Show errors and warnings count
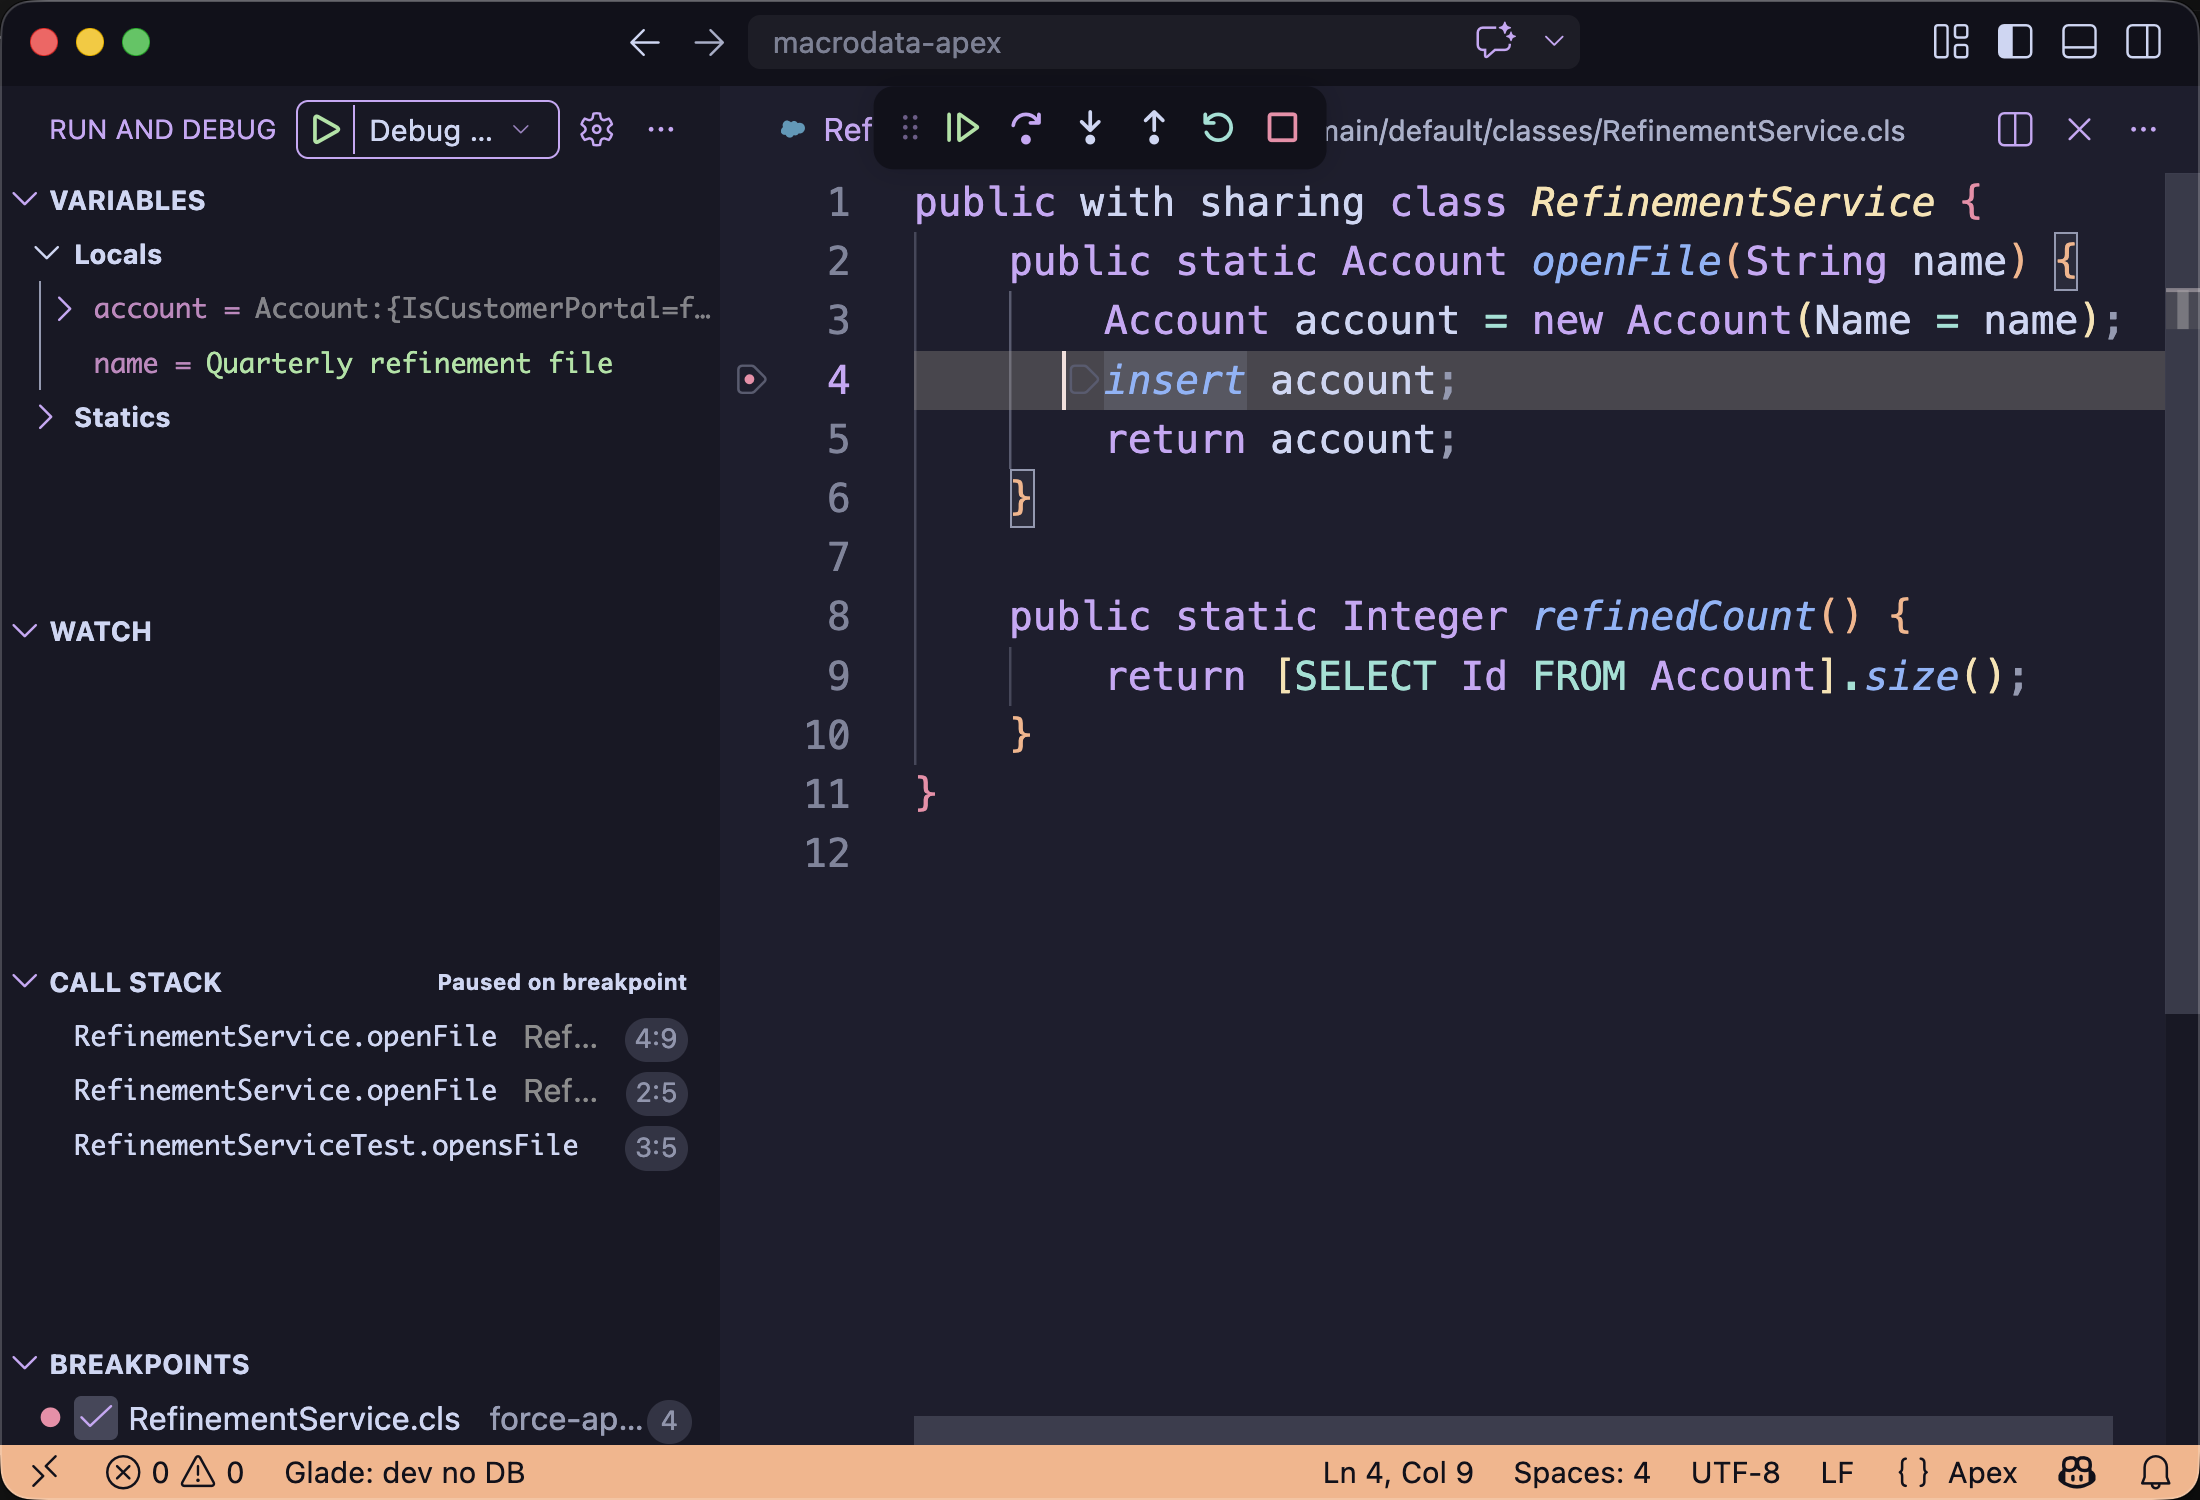 pos(175,1472)
